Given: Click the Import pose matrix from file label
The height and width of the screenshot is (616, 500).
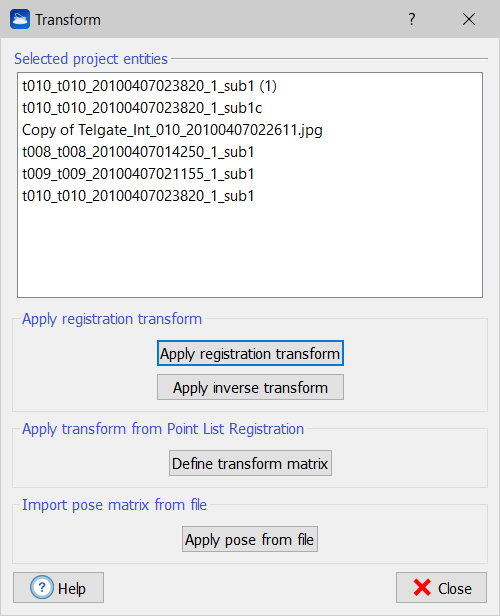Looking at the screenshot, I should coord(114,505).
